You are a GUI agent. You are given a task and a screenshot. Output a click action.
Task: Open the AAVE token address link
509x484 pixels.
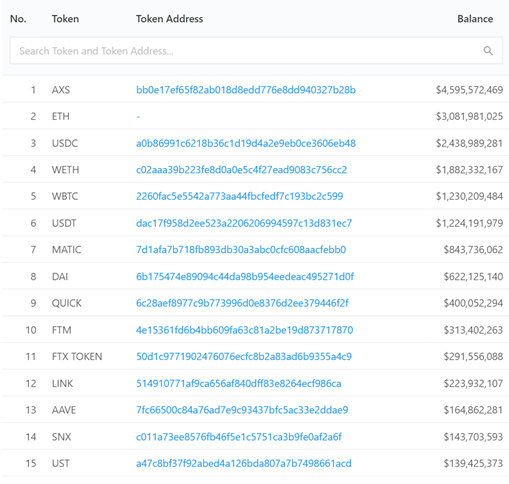(242, 410)
